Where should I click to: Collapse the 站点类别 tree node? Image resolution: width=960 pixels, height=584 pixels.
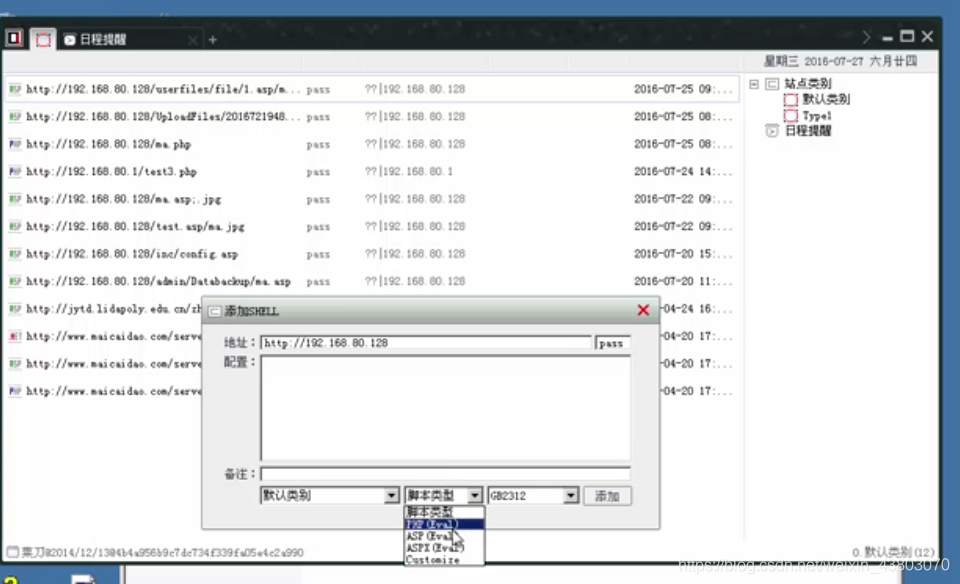coord(754,84)
